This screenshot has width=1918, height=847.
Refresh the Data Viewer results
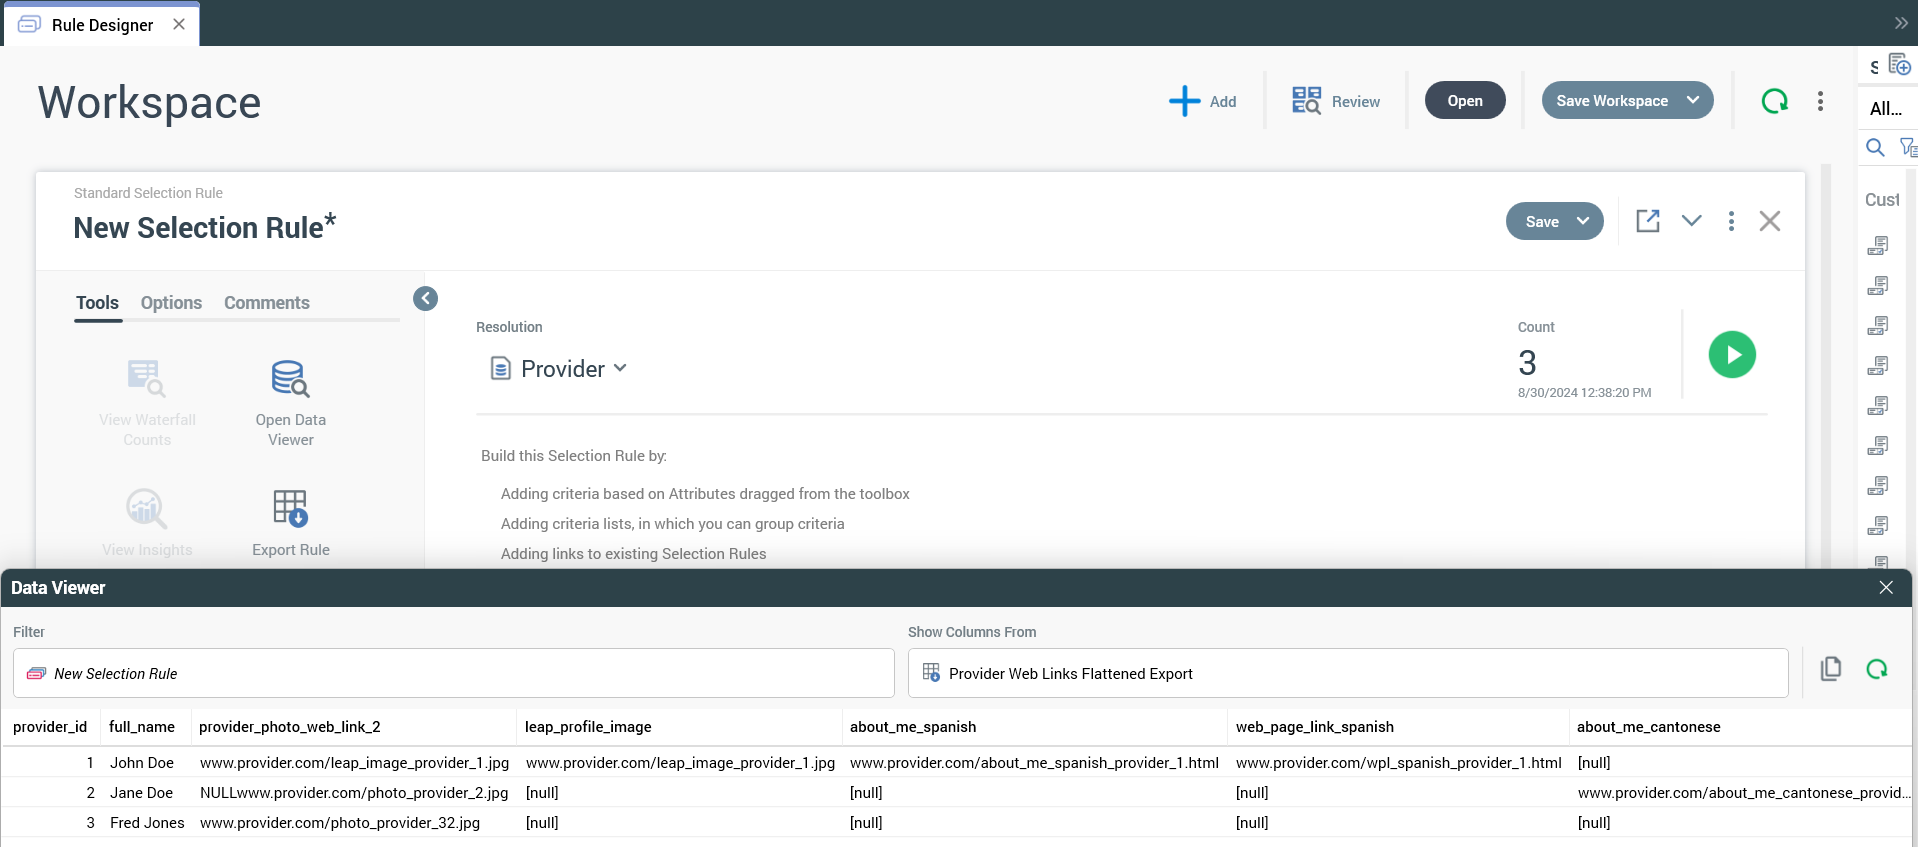point(1877,669)
